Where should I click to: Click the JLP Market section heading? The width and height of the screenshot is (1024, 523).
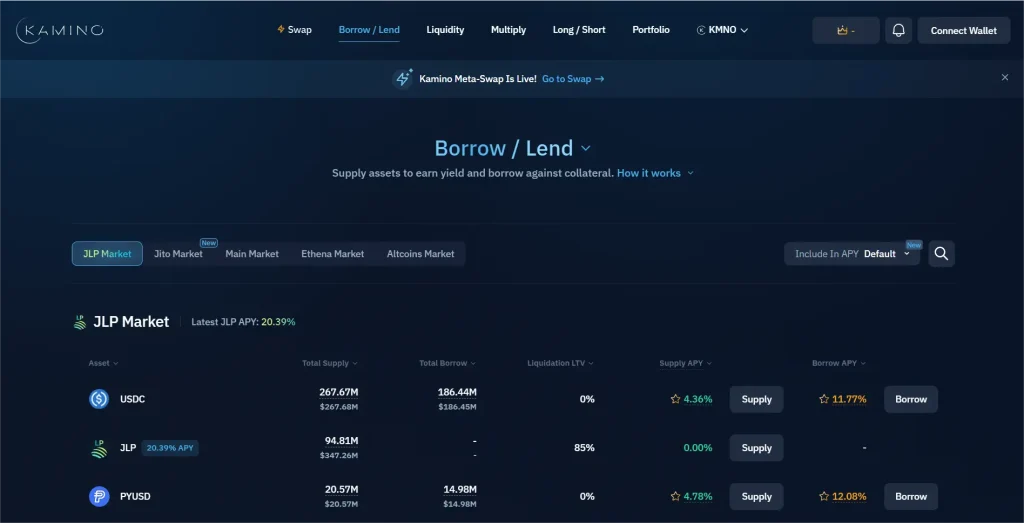131,322
